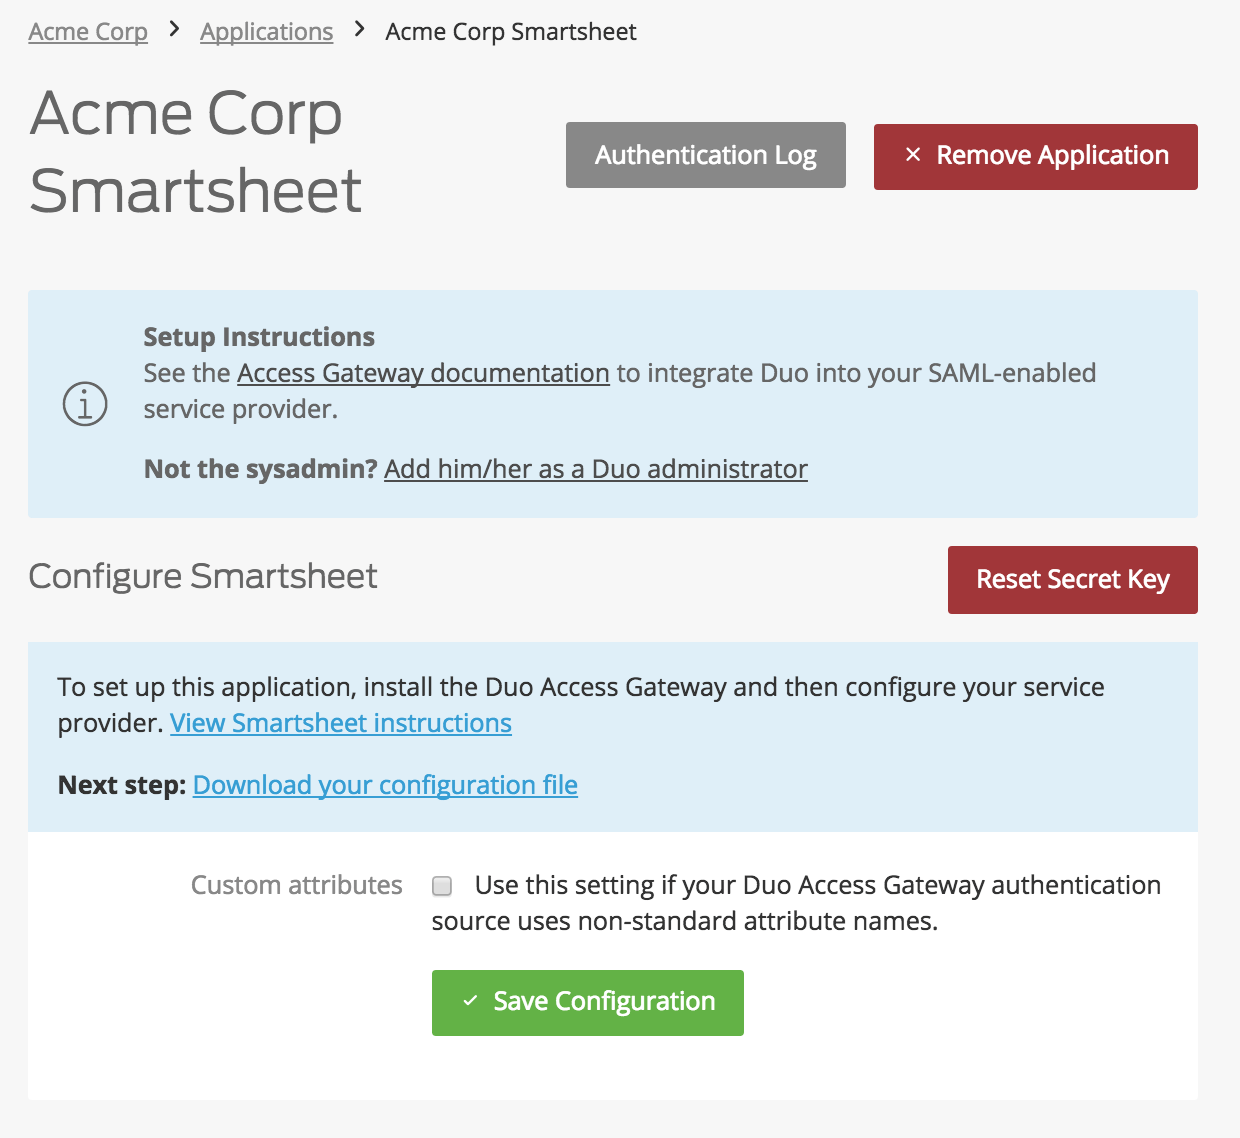The width and height of the screenshot is (1240, 1138).
Task: Click the Configure Smartsheet heading
Action: click(x=203, y=576)
